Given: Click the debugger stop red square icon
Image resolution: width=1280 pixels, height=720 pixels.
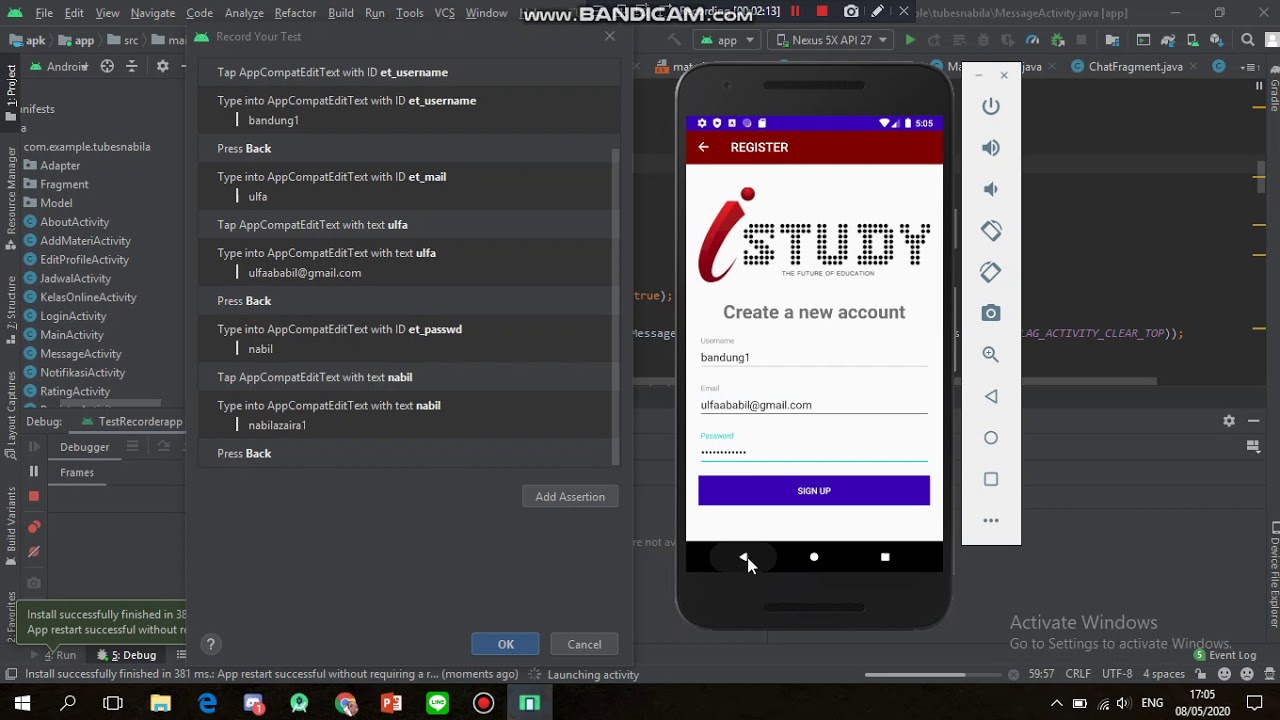Looking at the screenshot, I should 34,496.
